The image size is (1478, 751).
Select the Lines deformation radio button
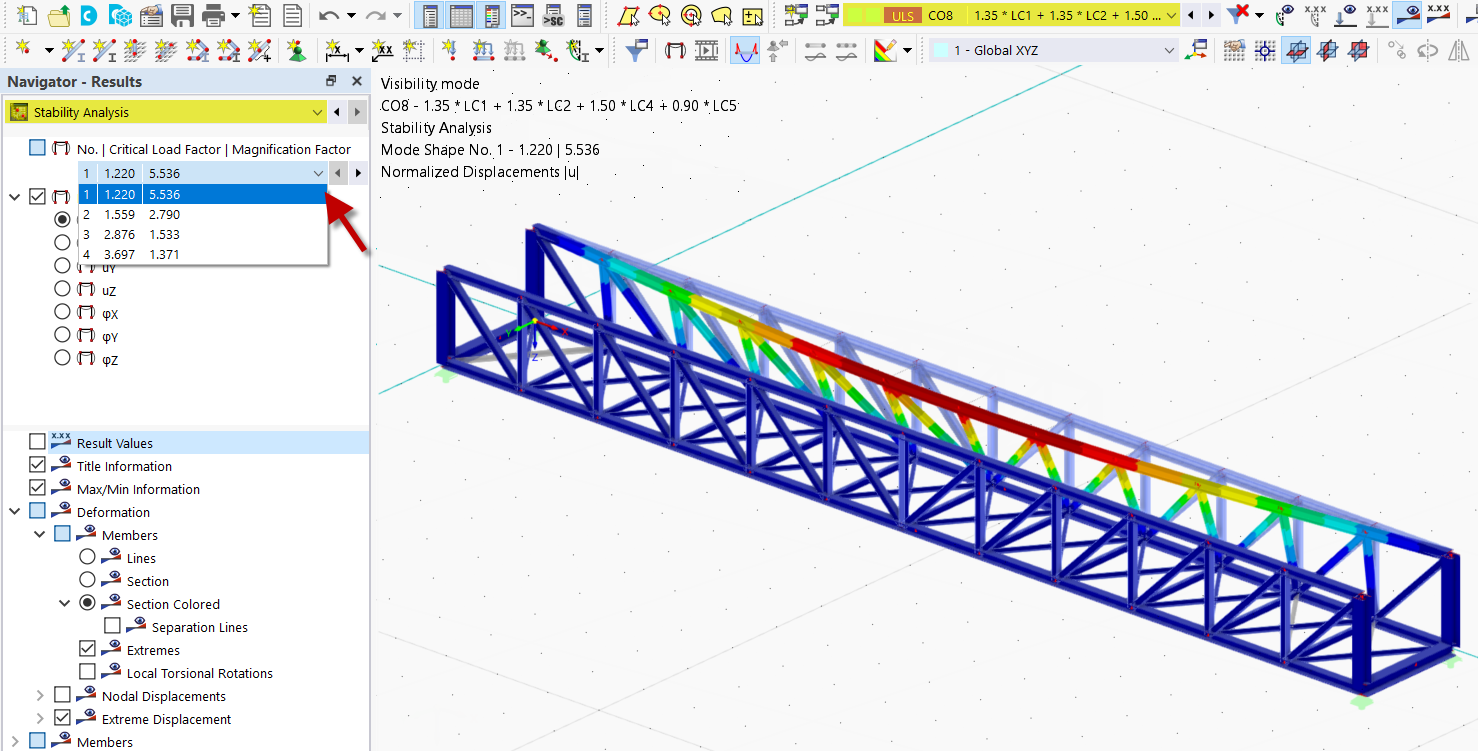pos(87,556)
